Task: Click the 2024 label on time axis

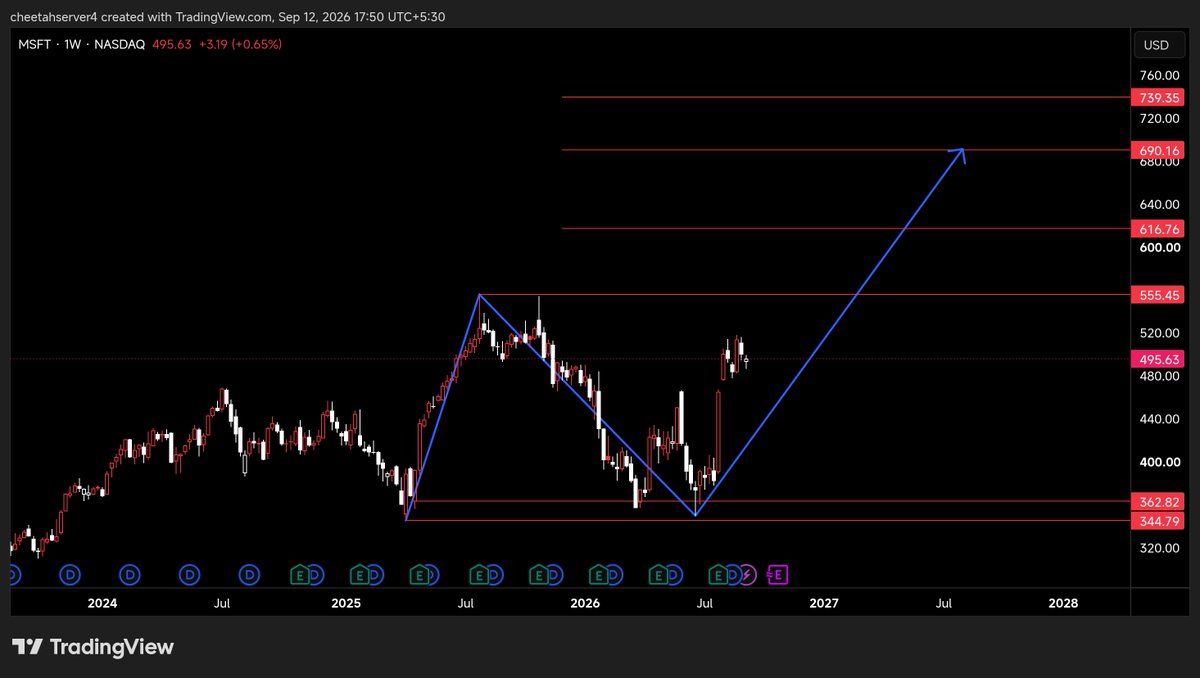Action: pos(102,604)
